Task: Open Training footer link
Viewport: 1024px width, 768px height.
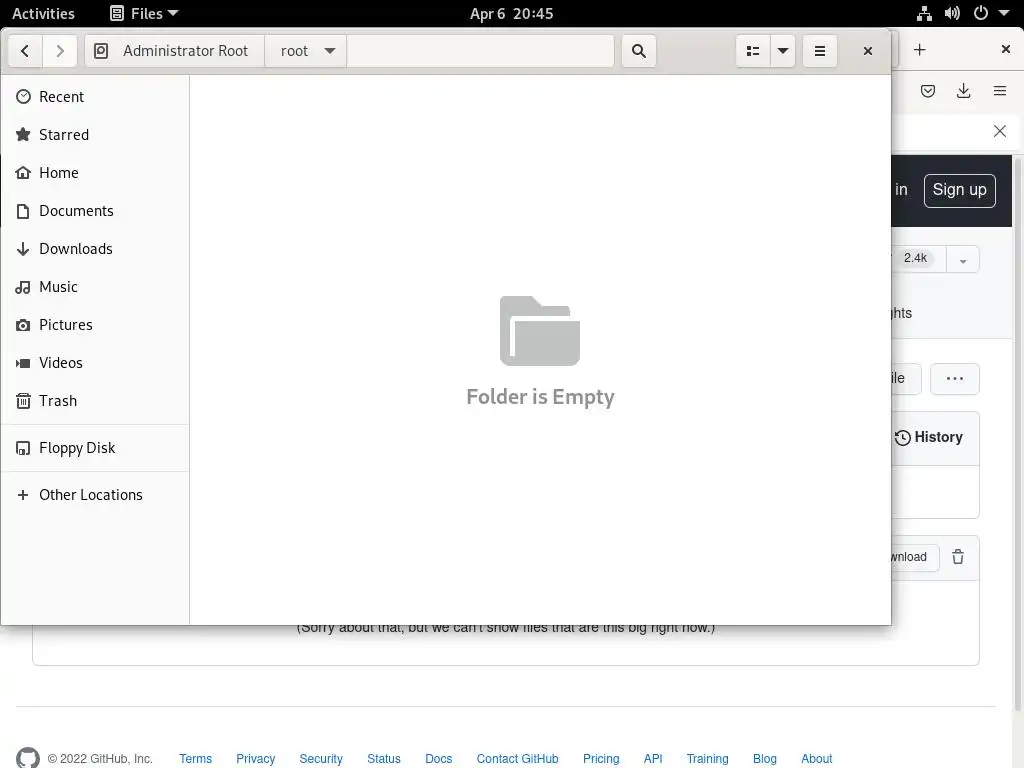Action: [x=707, y=758]
